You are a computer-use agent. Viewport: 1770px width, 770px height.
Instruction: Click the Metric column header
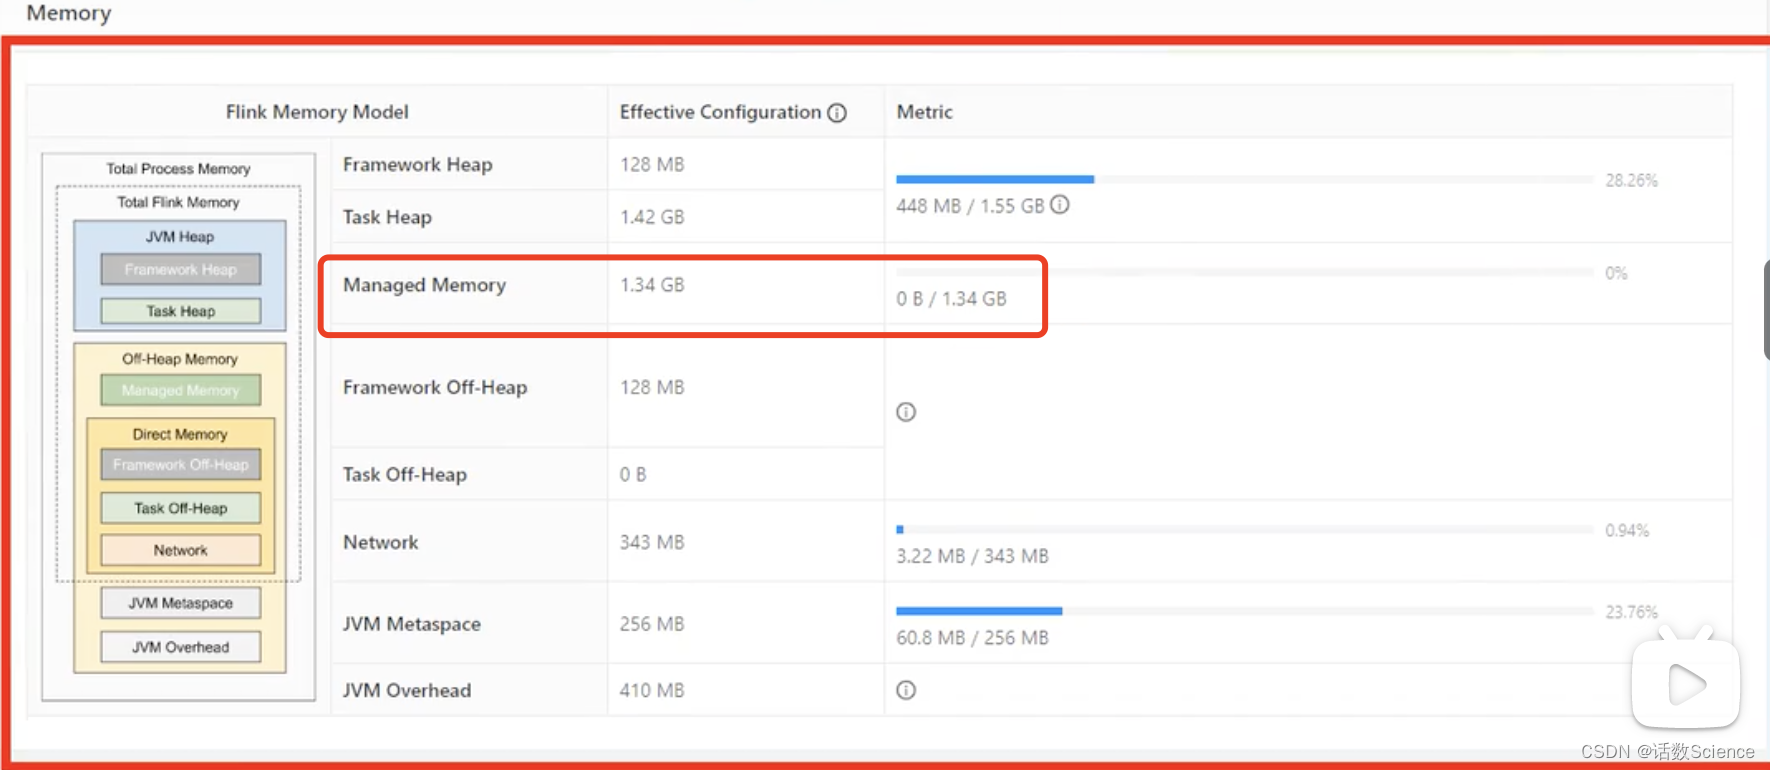click(x=925, y=112)
